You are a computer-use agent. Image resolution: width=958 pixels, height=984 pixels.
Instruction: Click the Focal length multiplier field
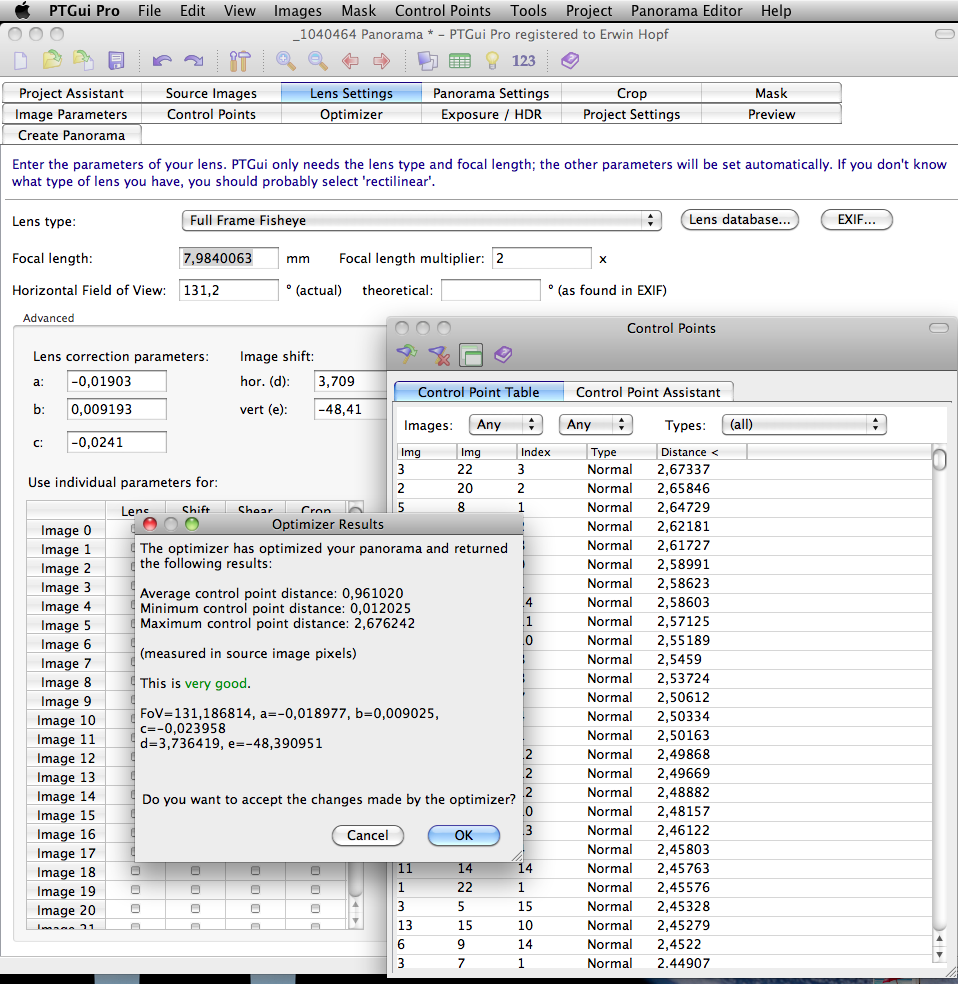pyautogui.click(x=541, y=258)
